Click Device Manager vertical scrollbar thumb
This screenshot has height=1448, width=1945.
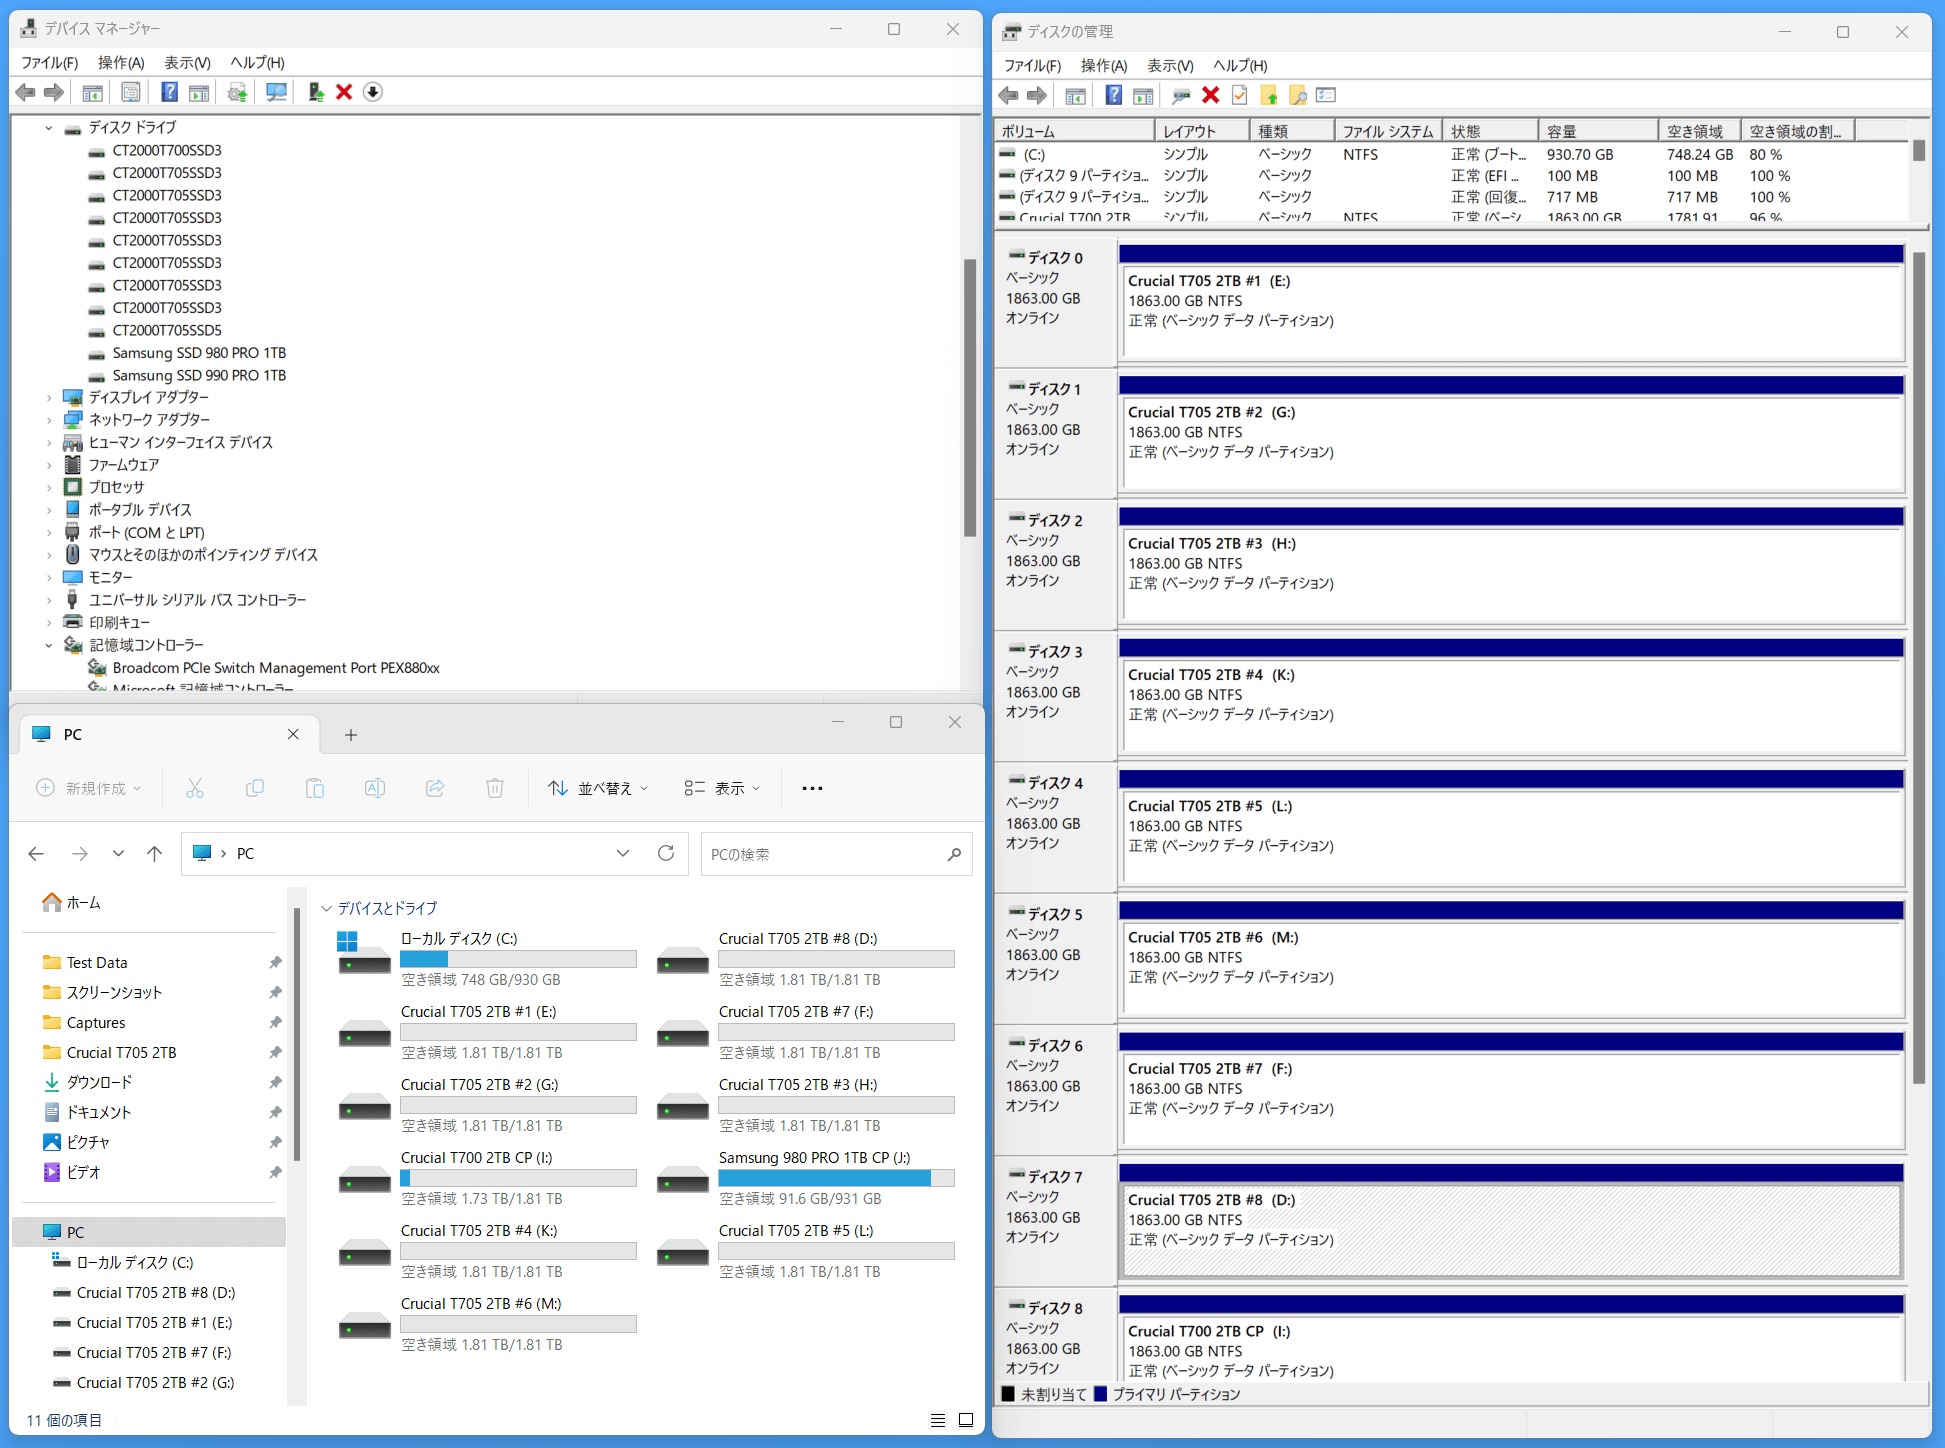tap(969, 398)
